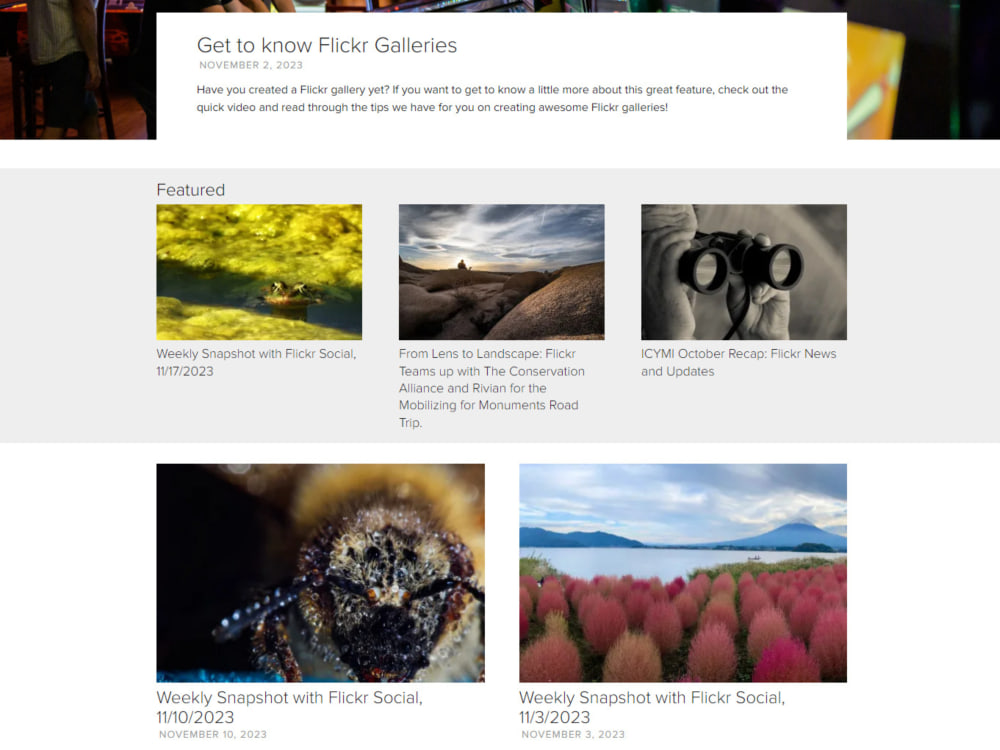Open the 'From Lens to Landscape' featured article link
1000x750 pixels.
(x=492, y=388)
